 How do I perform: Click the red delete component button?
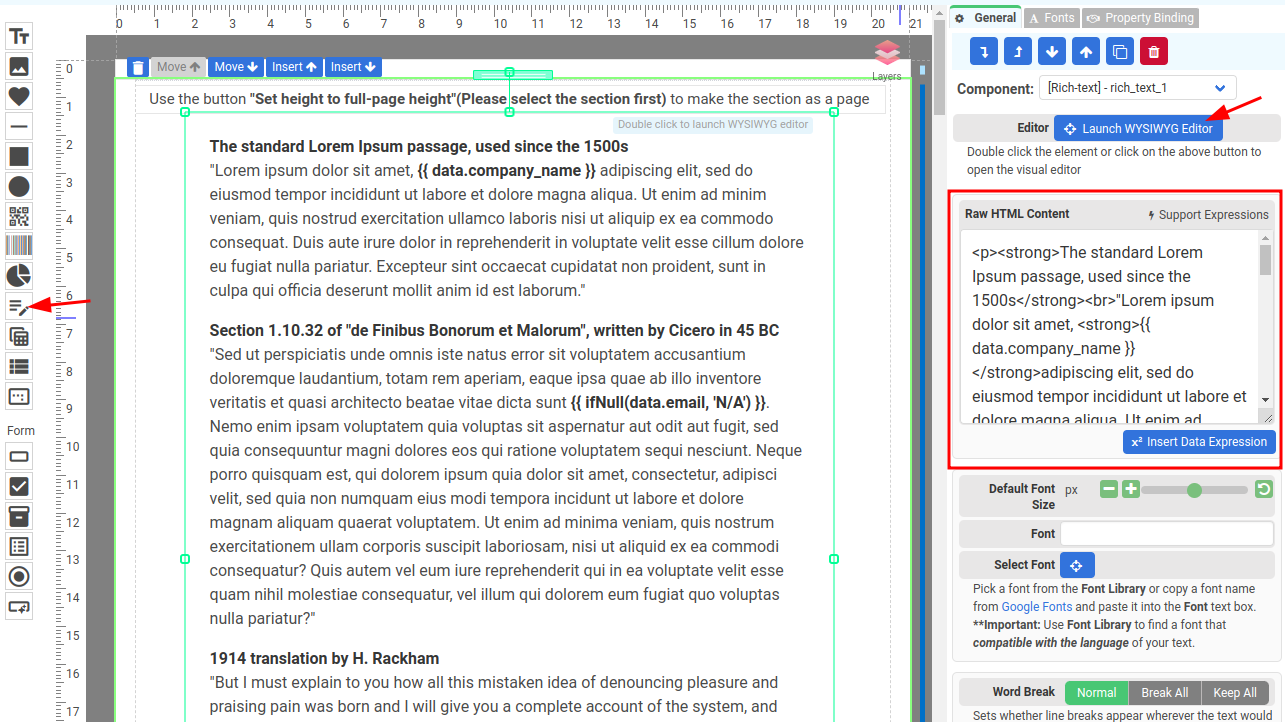(x=1153, y=51)
